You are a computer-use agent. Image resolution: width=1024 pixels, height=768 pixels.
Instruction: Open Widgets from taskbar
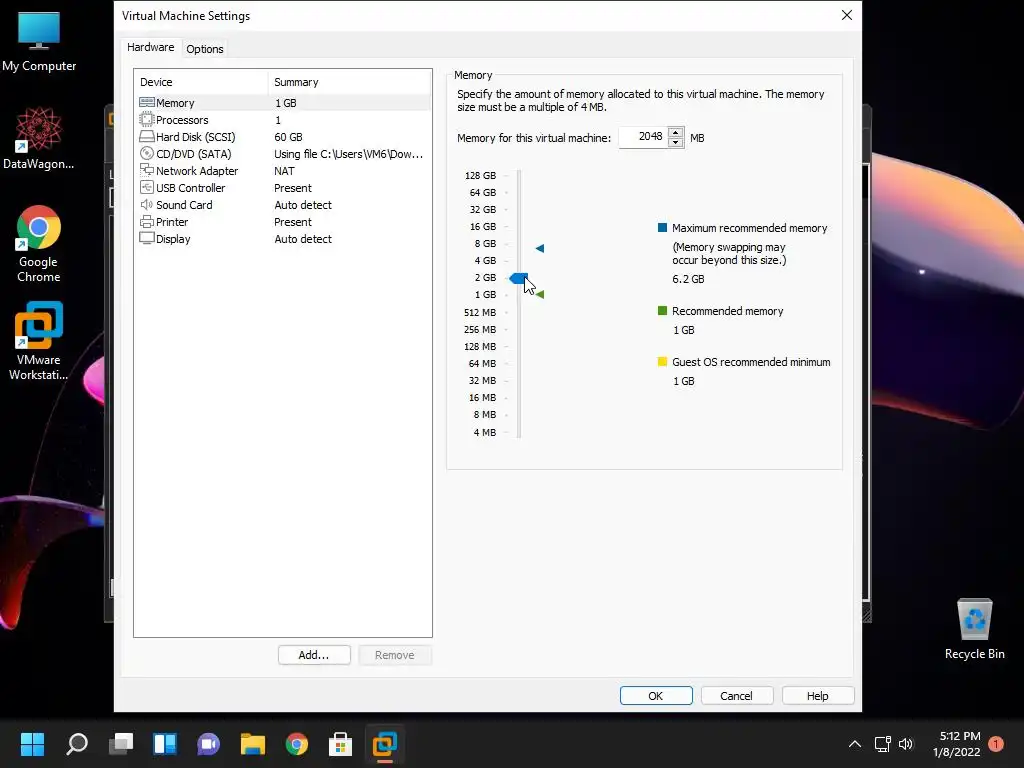click(x=165, y=744)
